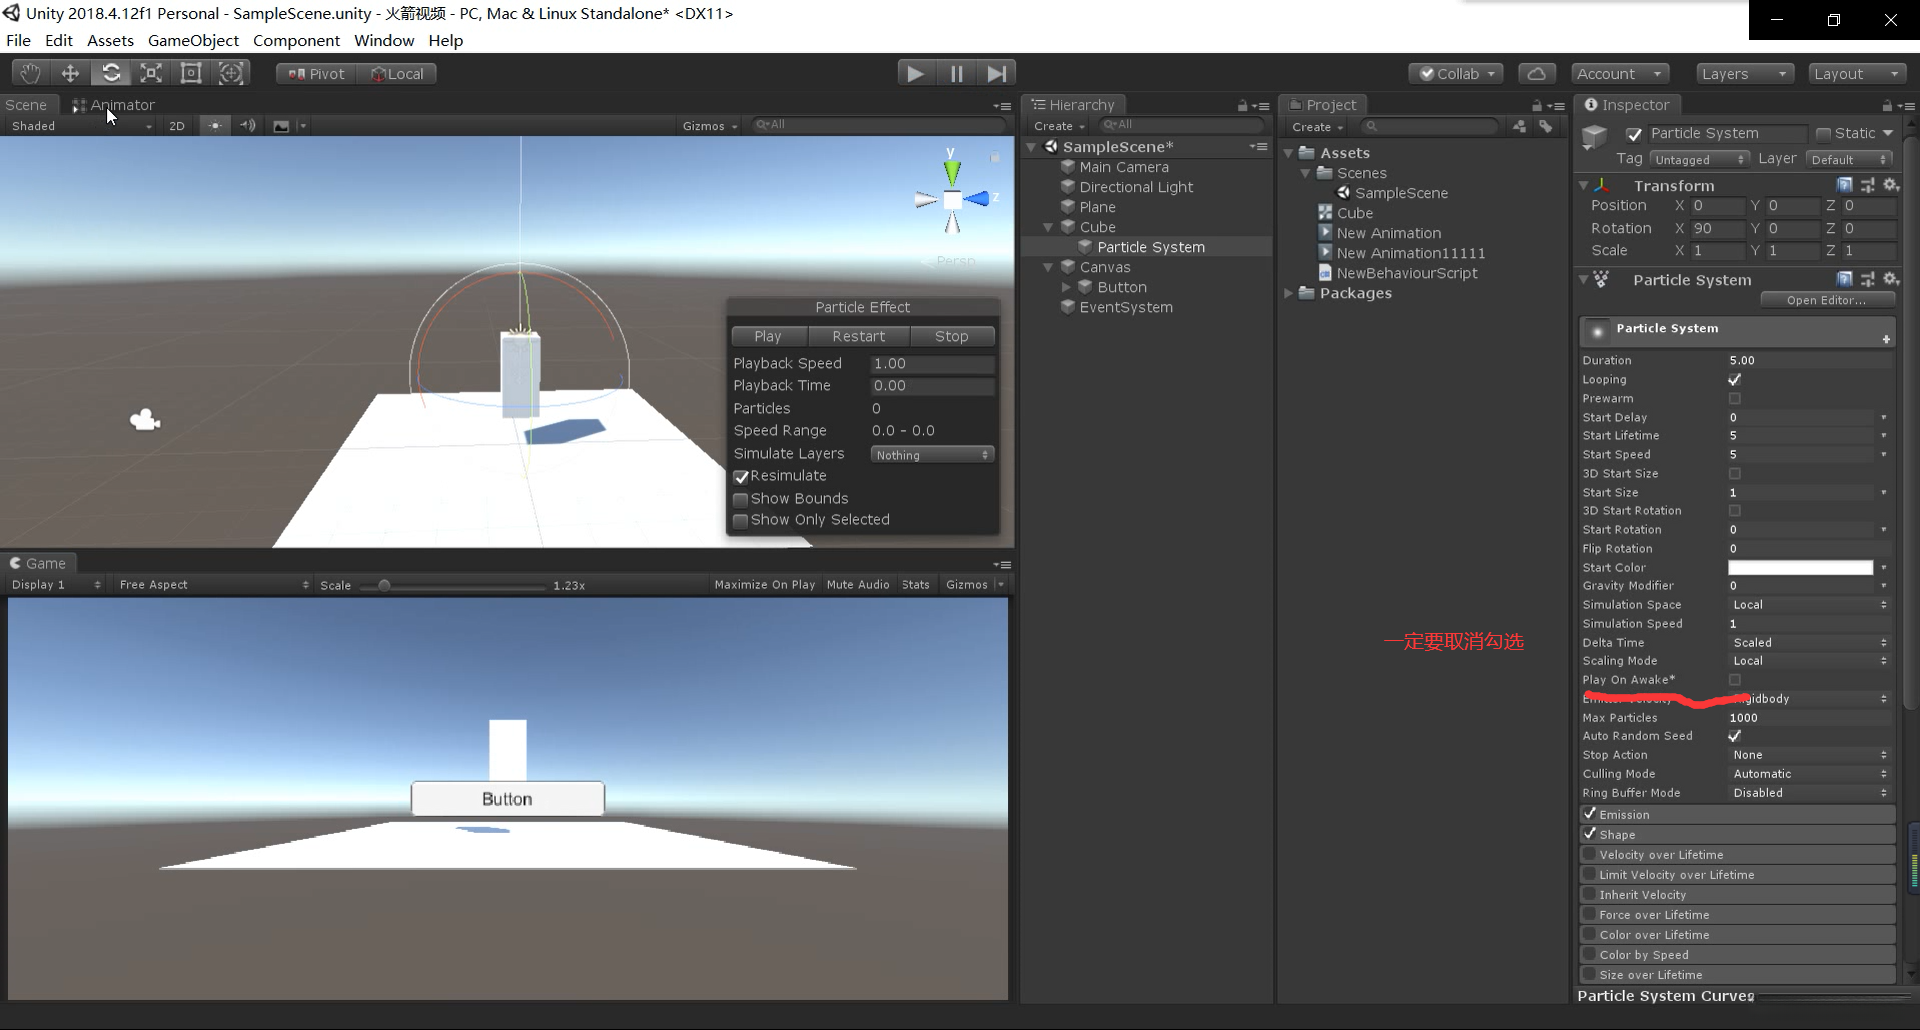The height and width of the screenshot is (1030, 1920).
Task: Toggle Maximize On Play
Action: coord(765,585)
